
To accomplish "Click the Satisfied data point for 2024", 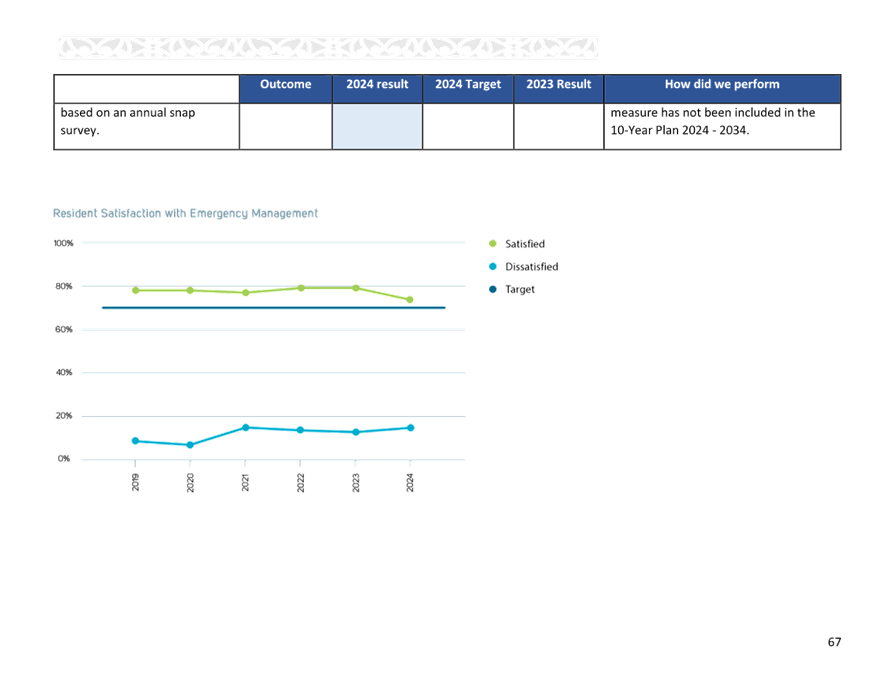I will pyautogui.click(x=409, y=299).
